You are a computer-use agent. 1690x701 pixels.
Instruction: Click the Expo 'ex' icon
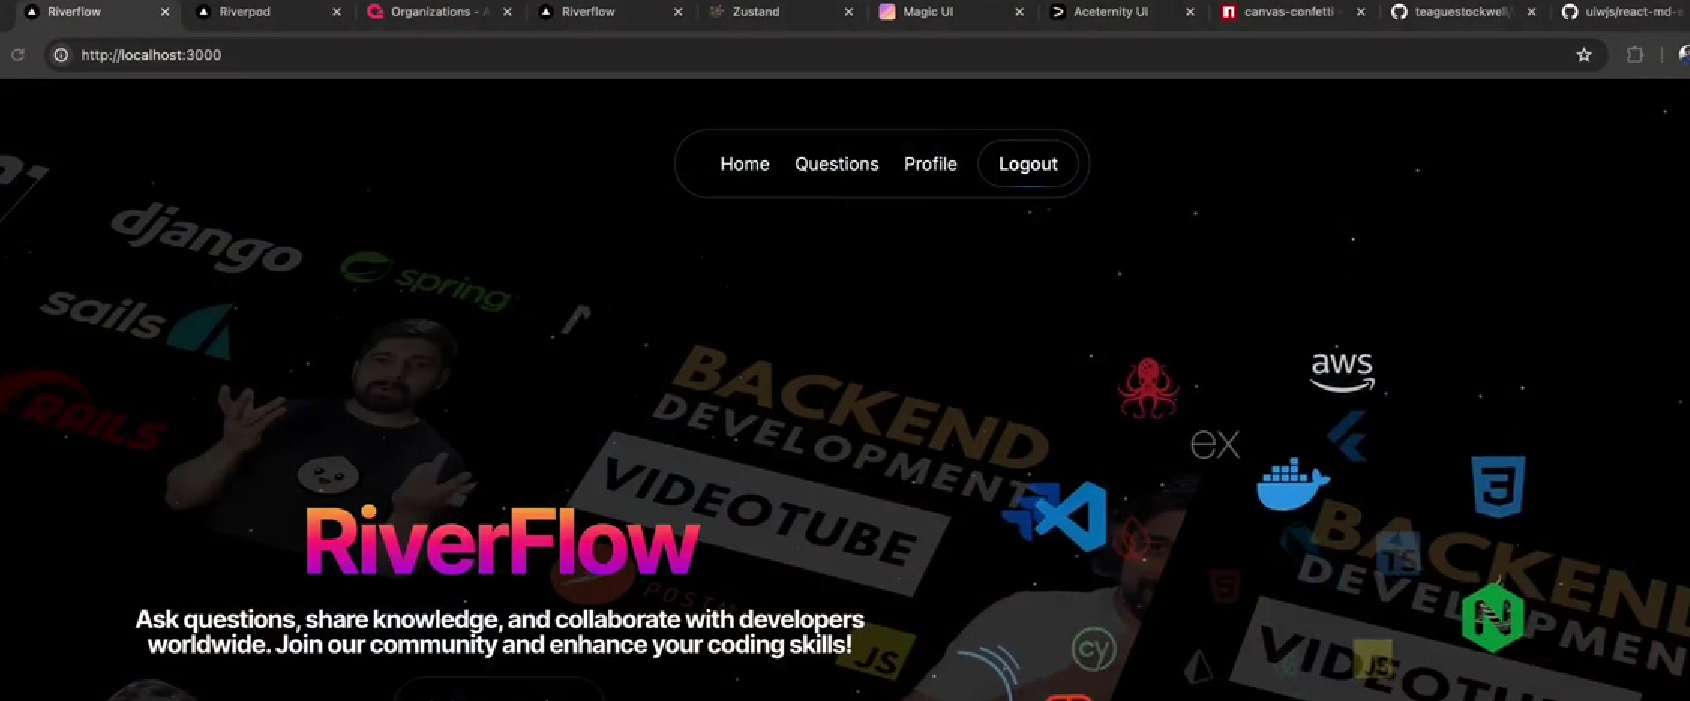coord(1215,444)
